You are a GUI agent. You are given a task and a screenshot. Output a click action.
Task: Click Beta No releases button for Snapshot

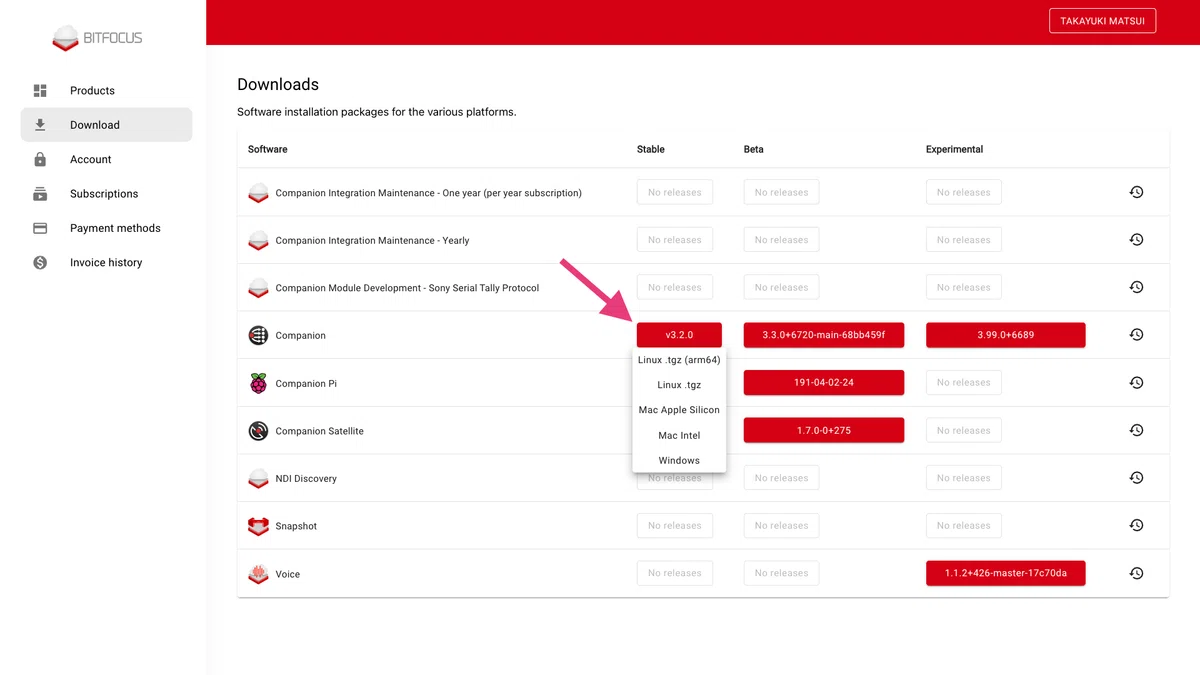point(781,526)
